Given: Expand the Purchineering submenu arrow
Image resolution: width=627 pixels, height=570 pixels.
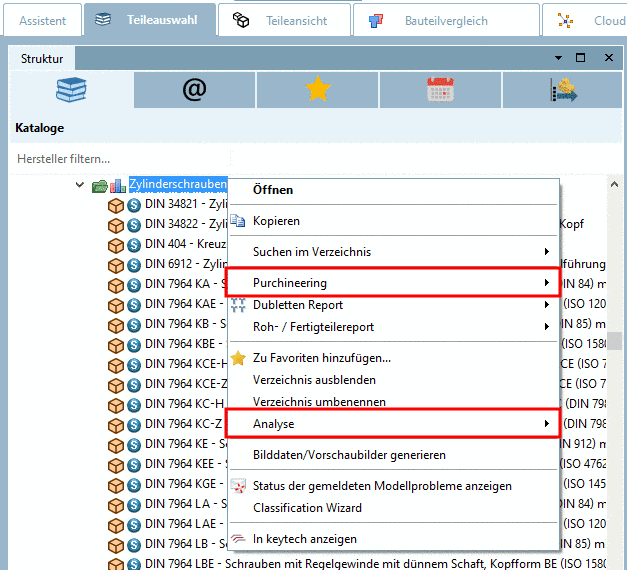Looking at the screenshot, I should click(x=547, y=283).
